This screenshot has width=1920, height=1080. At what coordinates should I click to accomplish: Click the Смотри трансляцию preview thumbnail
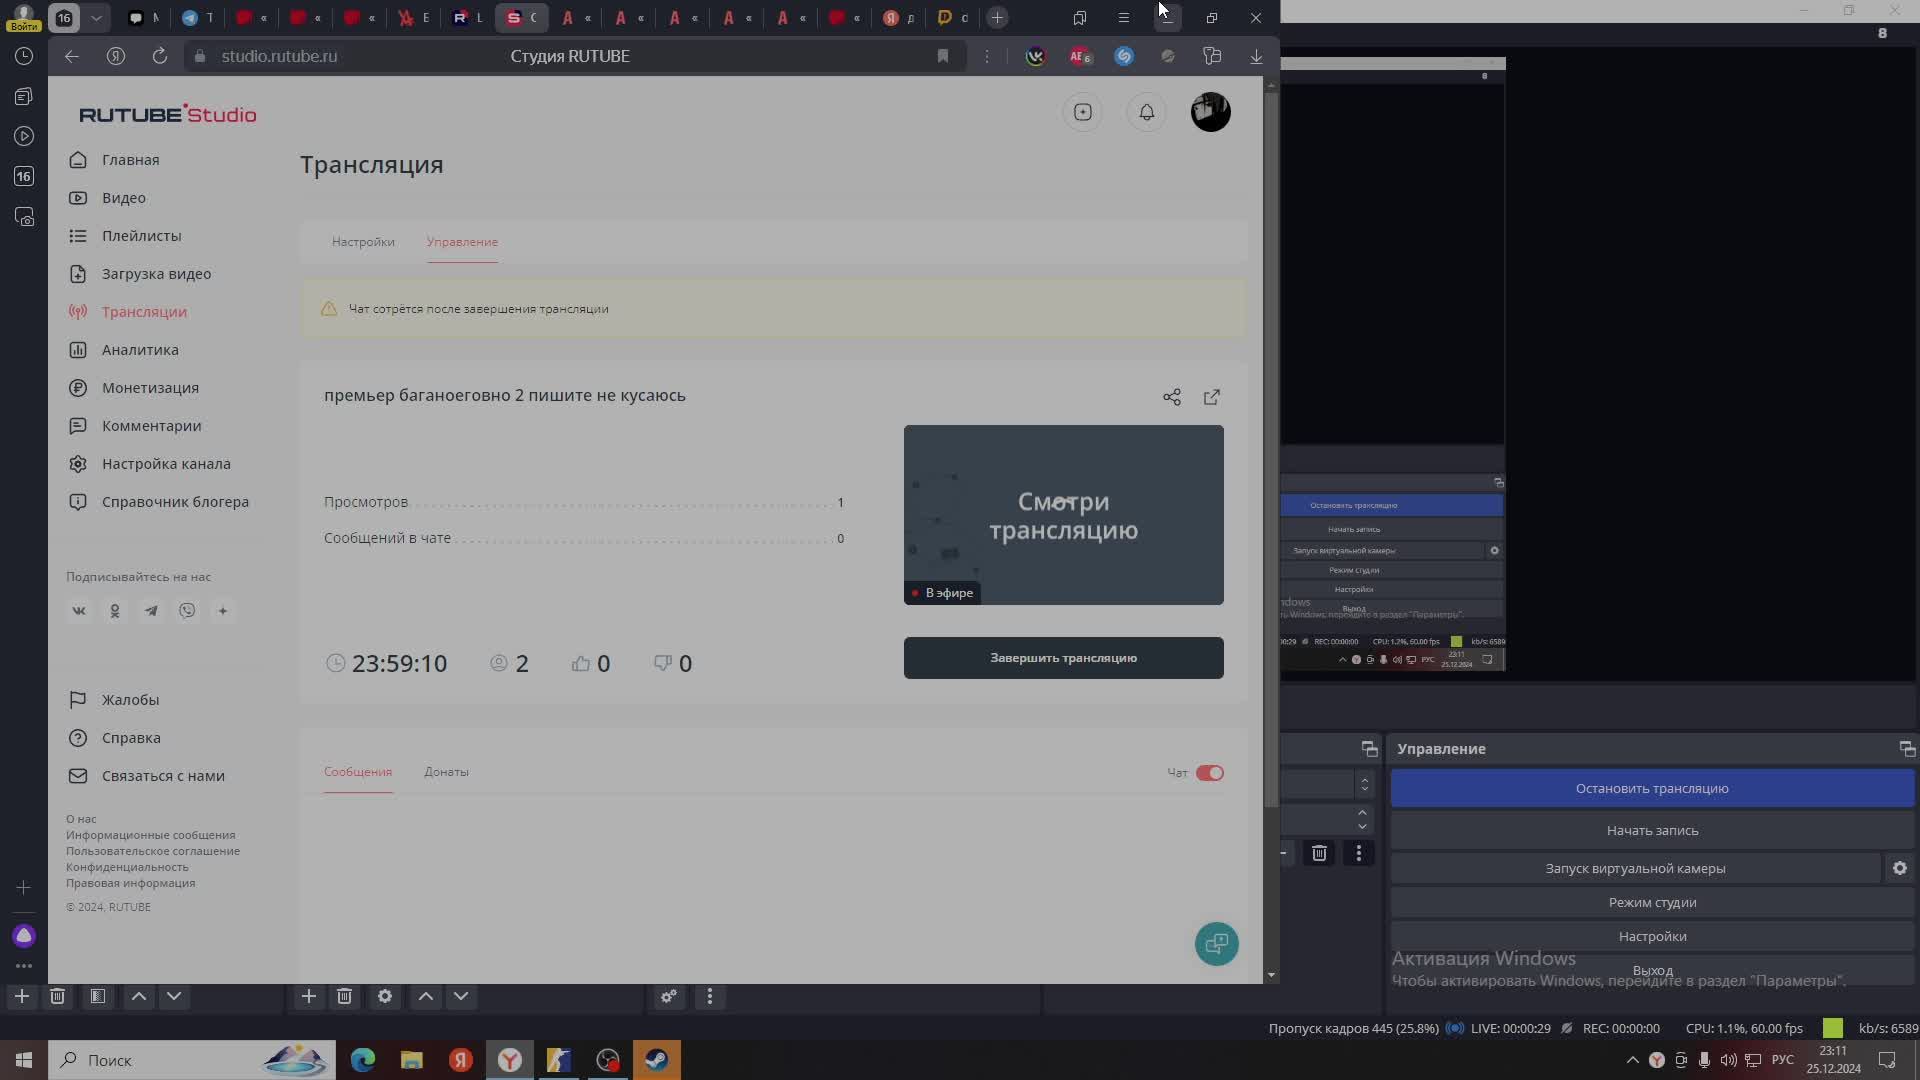[1063, 515]
